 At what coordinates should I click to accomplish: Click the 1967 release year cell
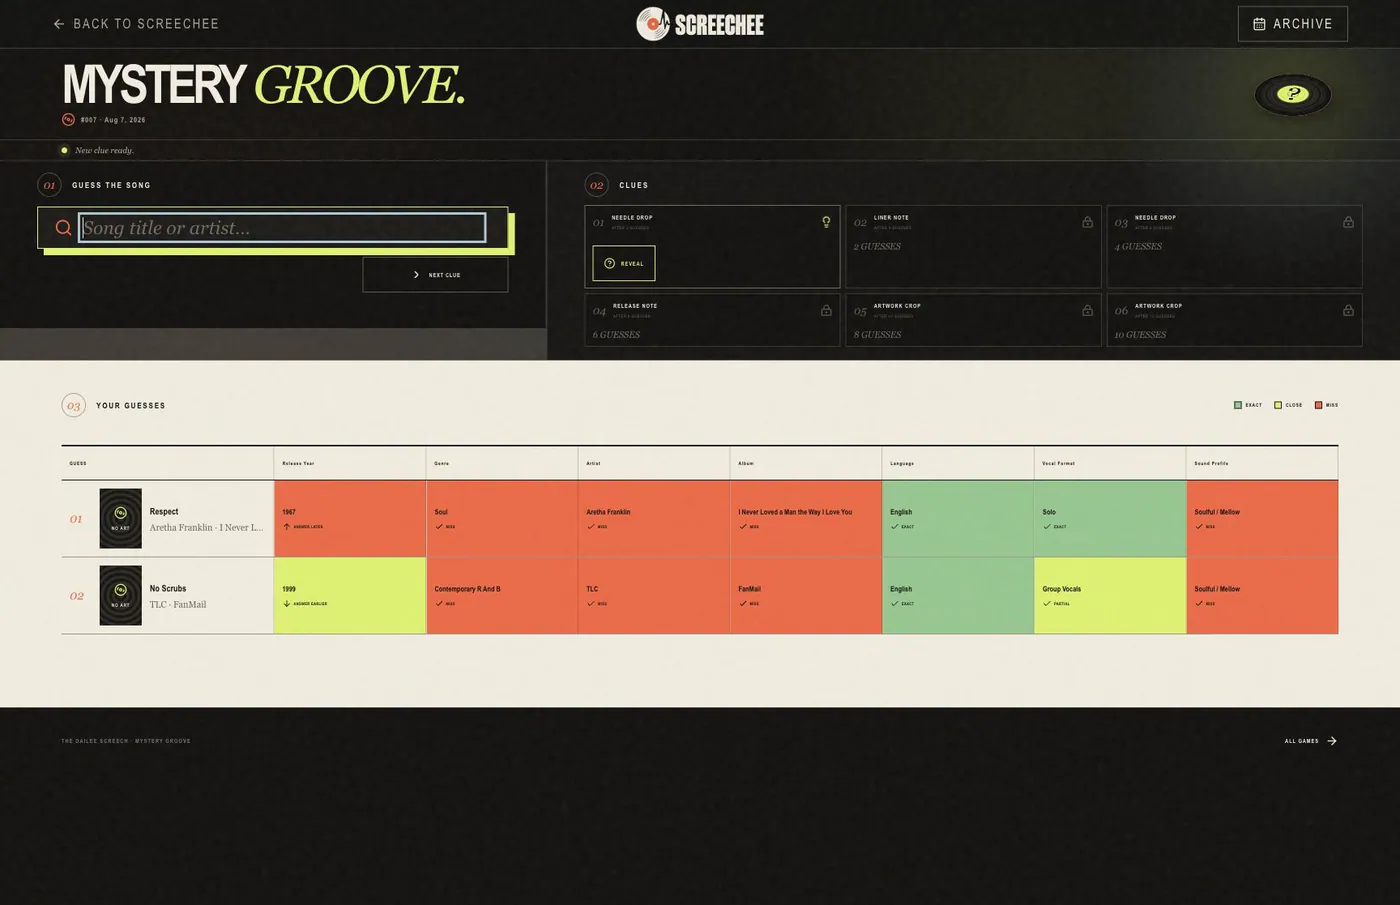tap(350, 519)
